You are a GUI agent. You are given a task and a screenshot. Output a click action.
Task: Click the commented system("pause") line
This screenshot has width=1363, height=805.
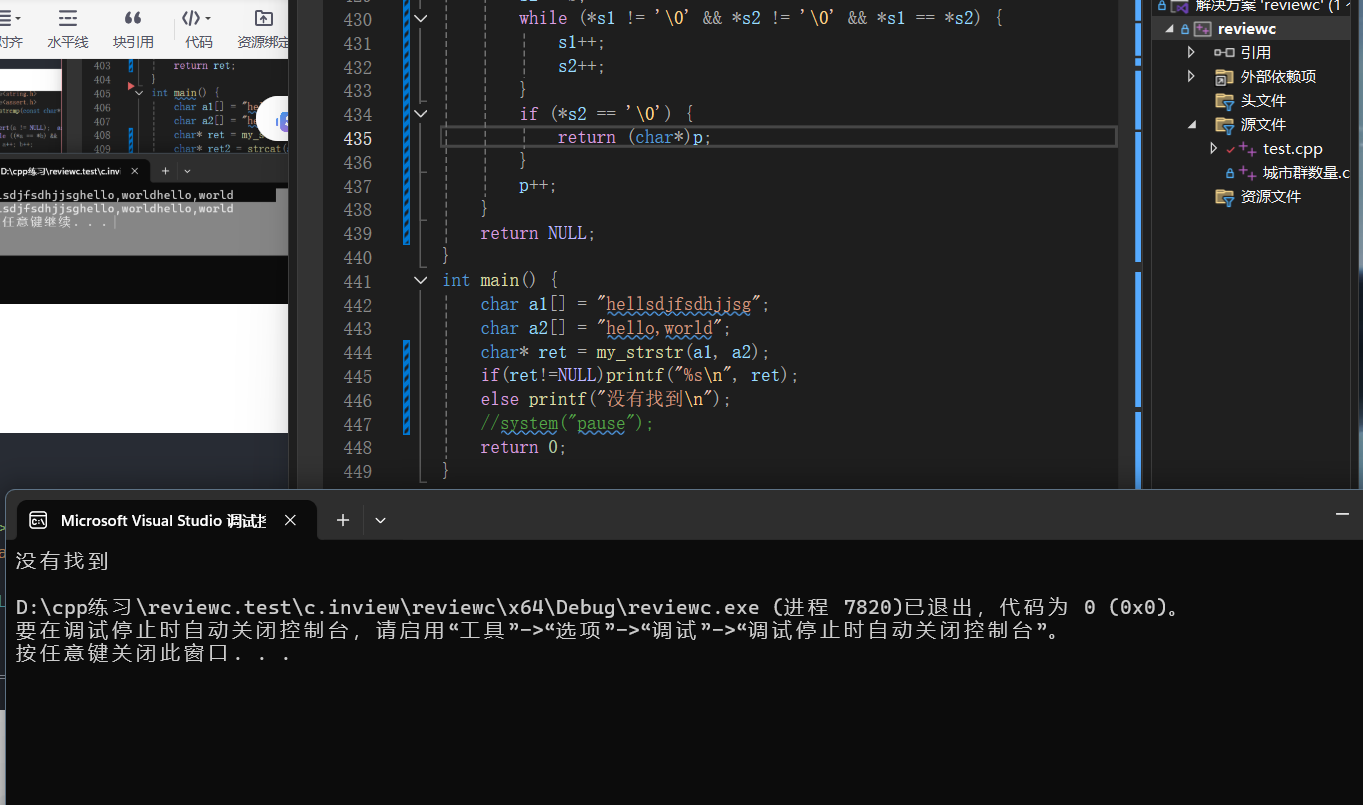[x=567, y=424]
